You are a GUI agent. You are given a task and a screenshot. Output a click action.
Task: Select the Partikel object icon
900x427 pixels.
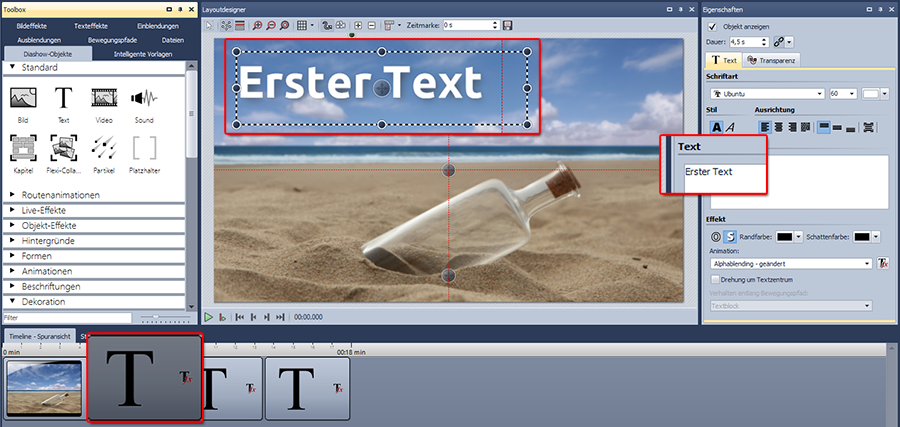[x=104, y=147]
